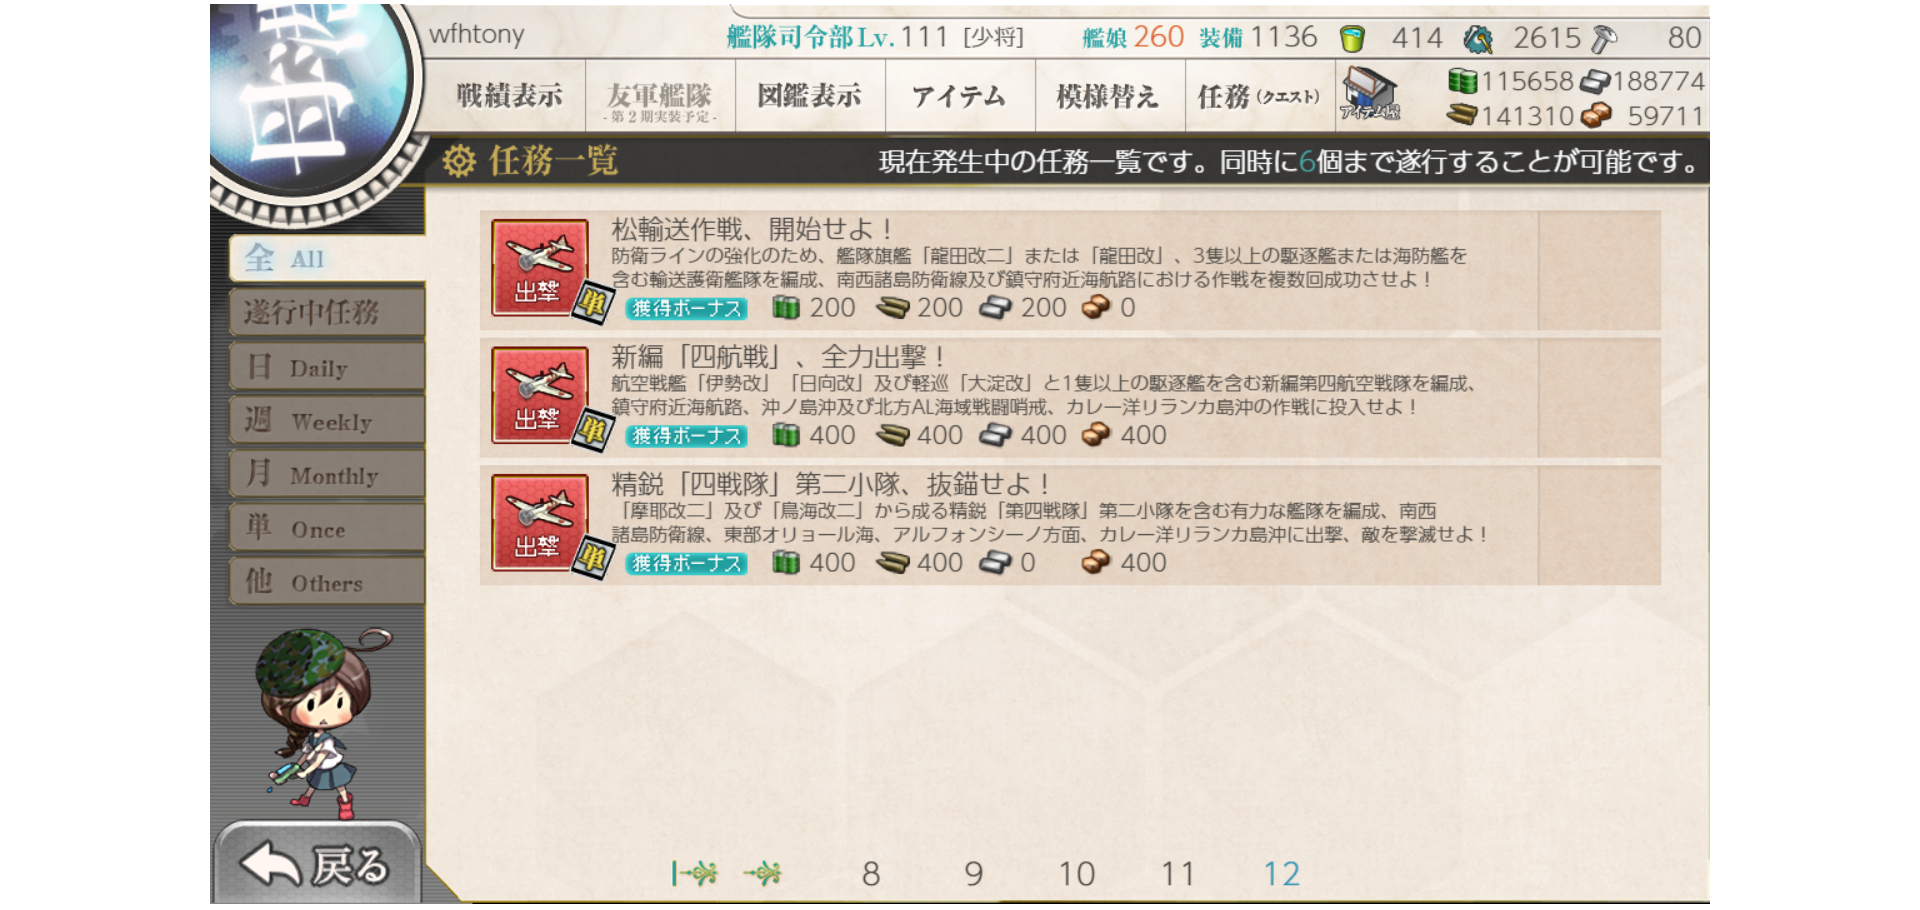Click the sortie icon for 新編「四航戦」 quest
This screenshot has width=1920, height=910.
(540, 395)
